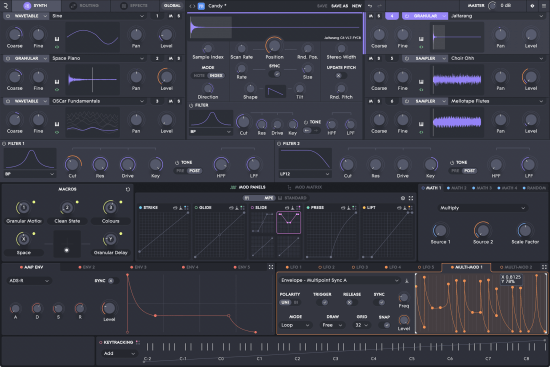Toggle Filter 2 power button
The height and width of the screenshot is (367, 550).
point(279,144)
